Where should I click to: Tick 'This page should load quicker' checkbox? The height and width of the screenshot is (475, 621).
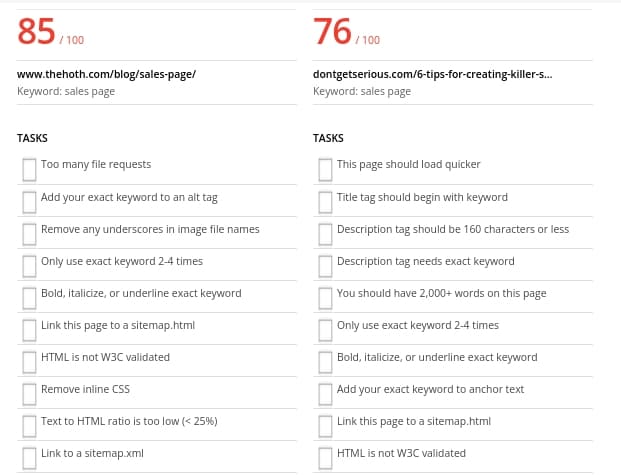325,169
